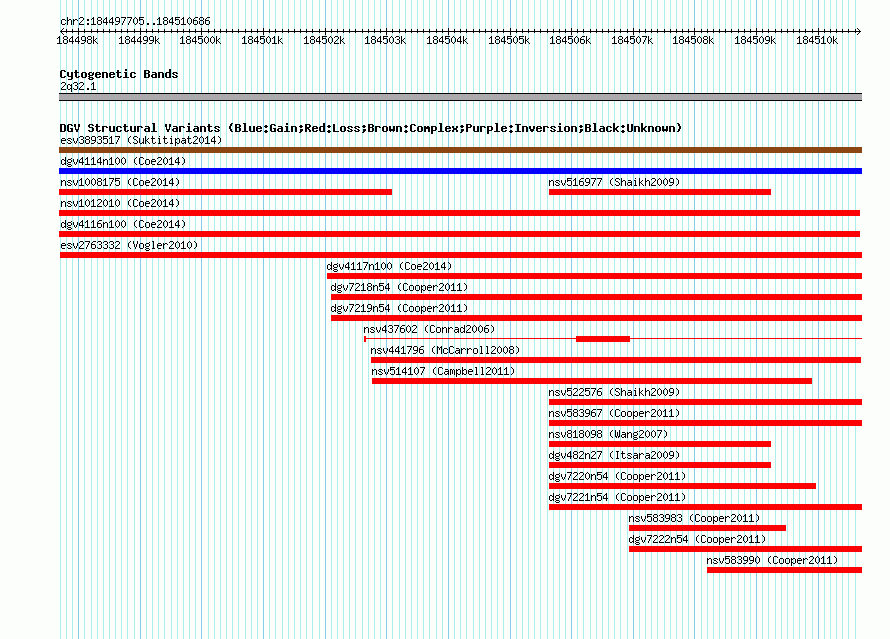Click the 184508k ruler position
890x639 pixels.
693,40
